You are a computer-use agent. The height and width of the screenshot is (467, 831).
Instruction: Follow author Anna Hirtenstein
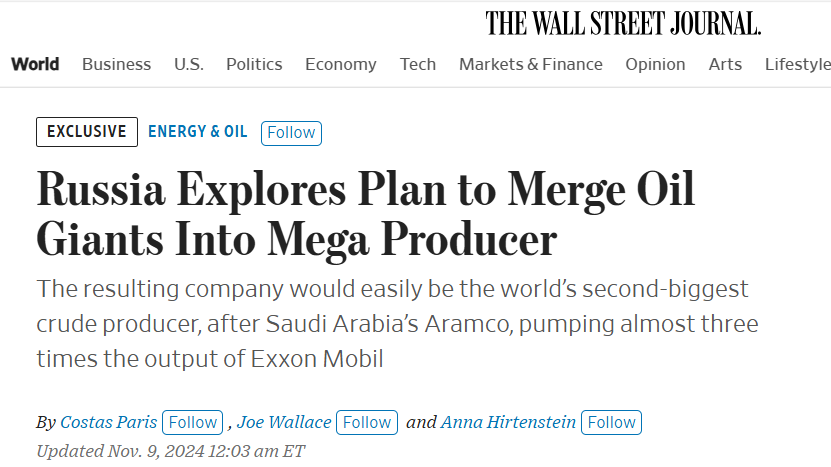click(612, 422)
